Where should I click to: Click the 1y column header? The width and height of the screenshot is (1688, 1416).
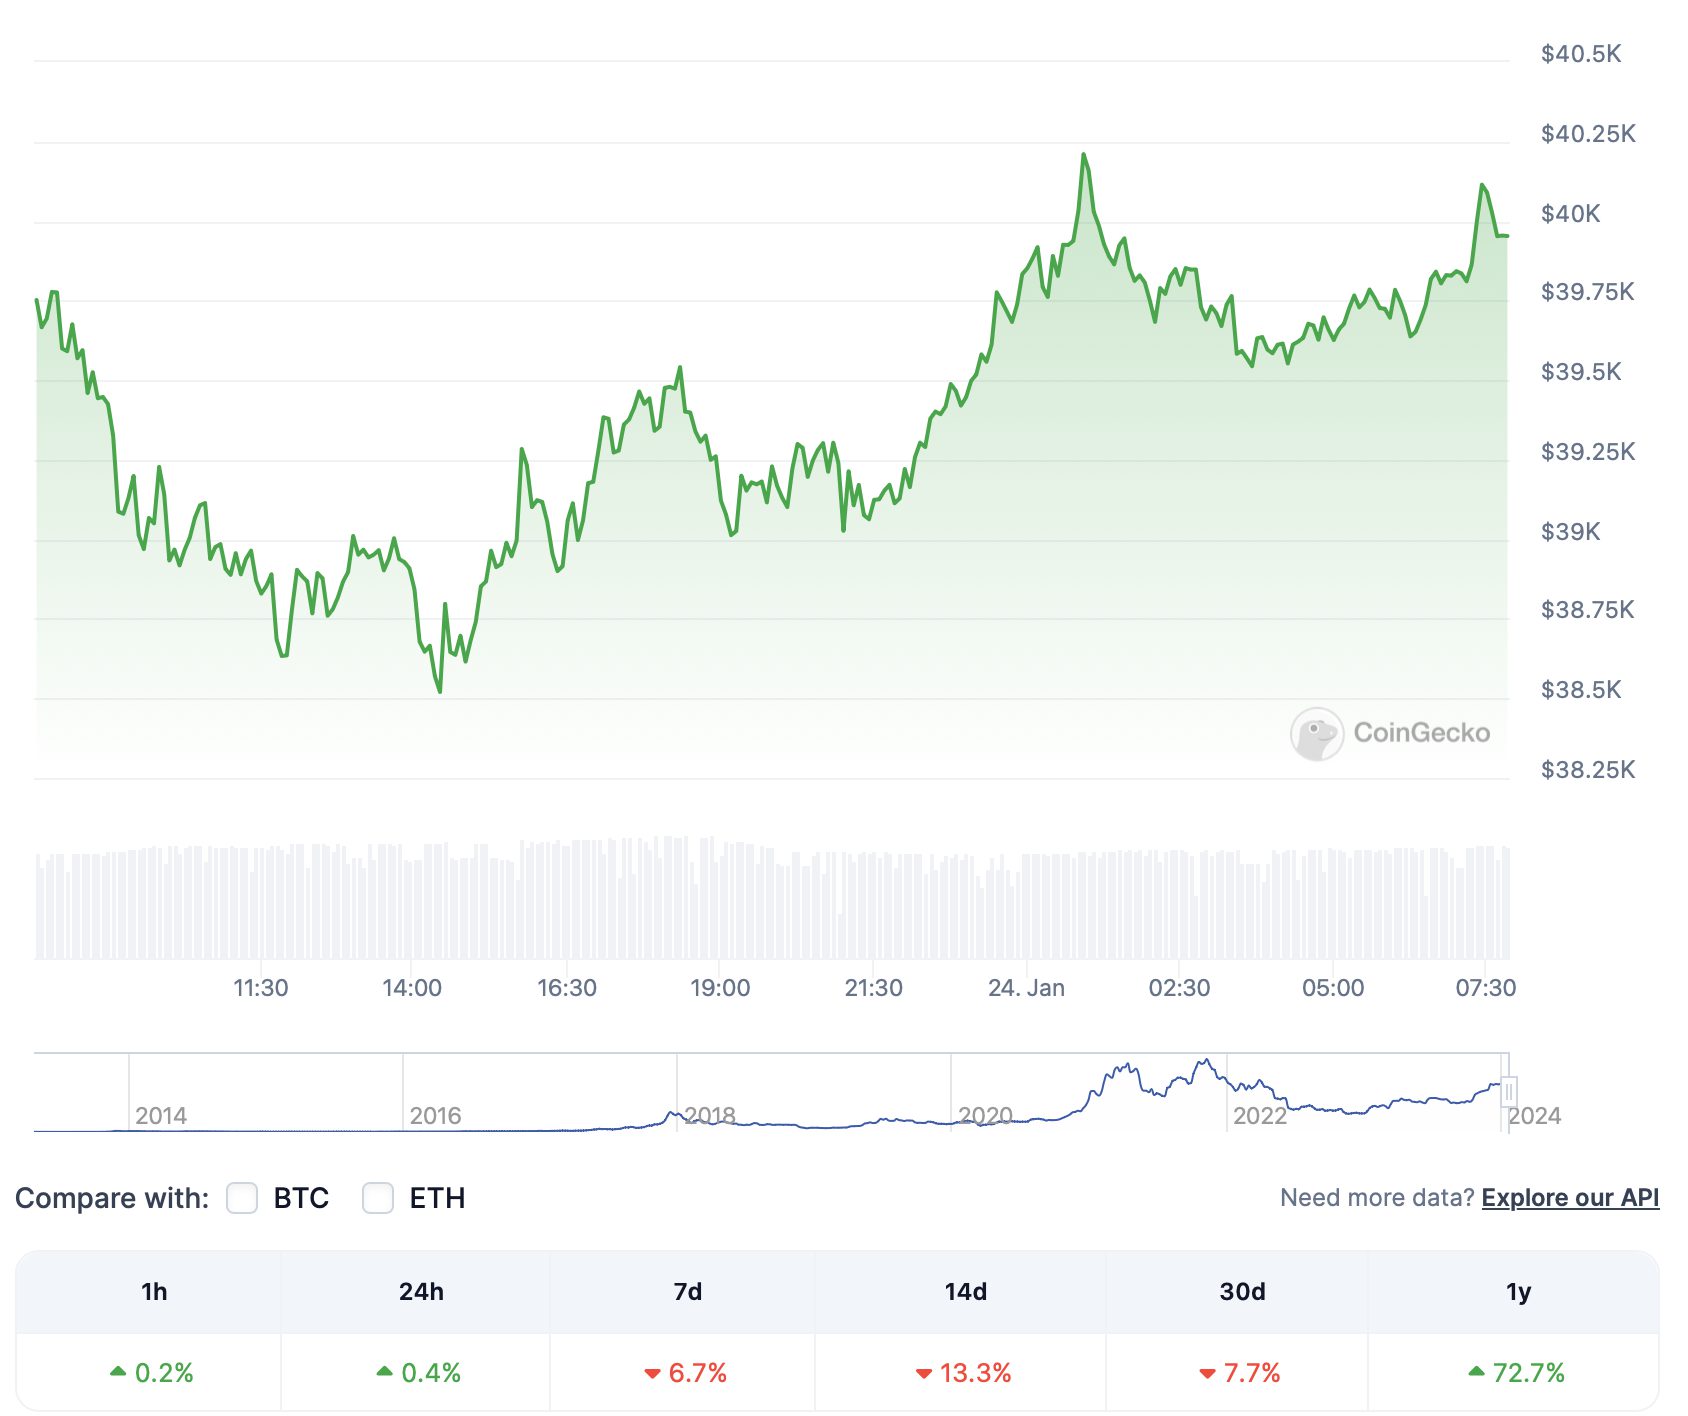[x=1518, y=1292]
